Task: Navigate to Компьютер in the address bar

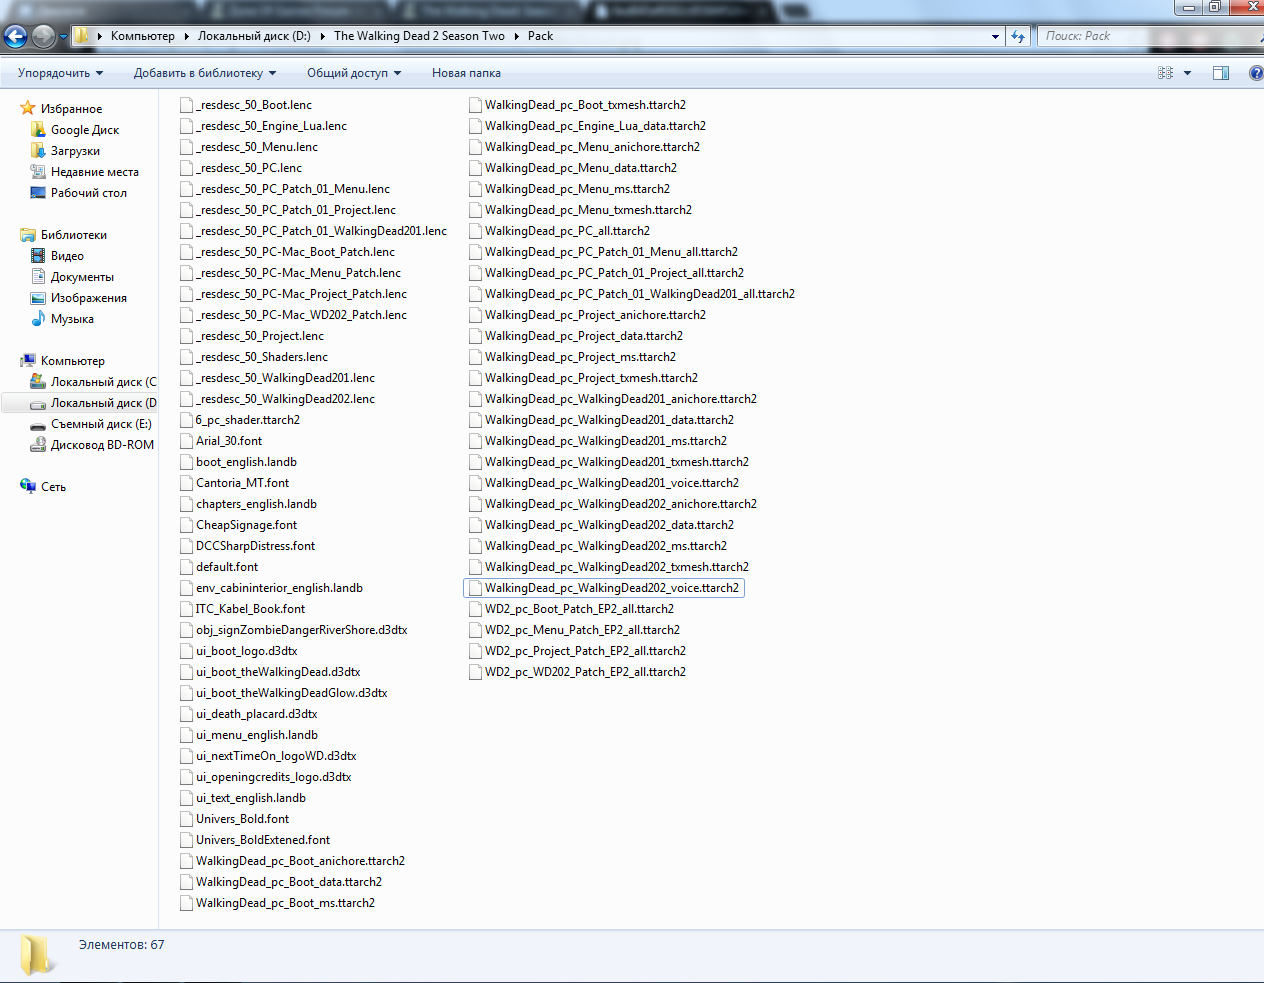Action: pyautogui.click(x=142, y=36)
